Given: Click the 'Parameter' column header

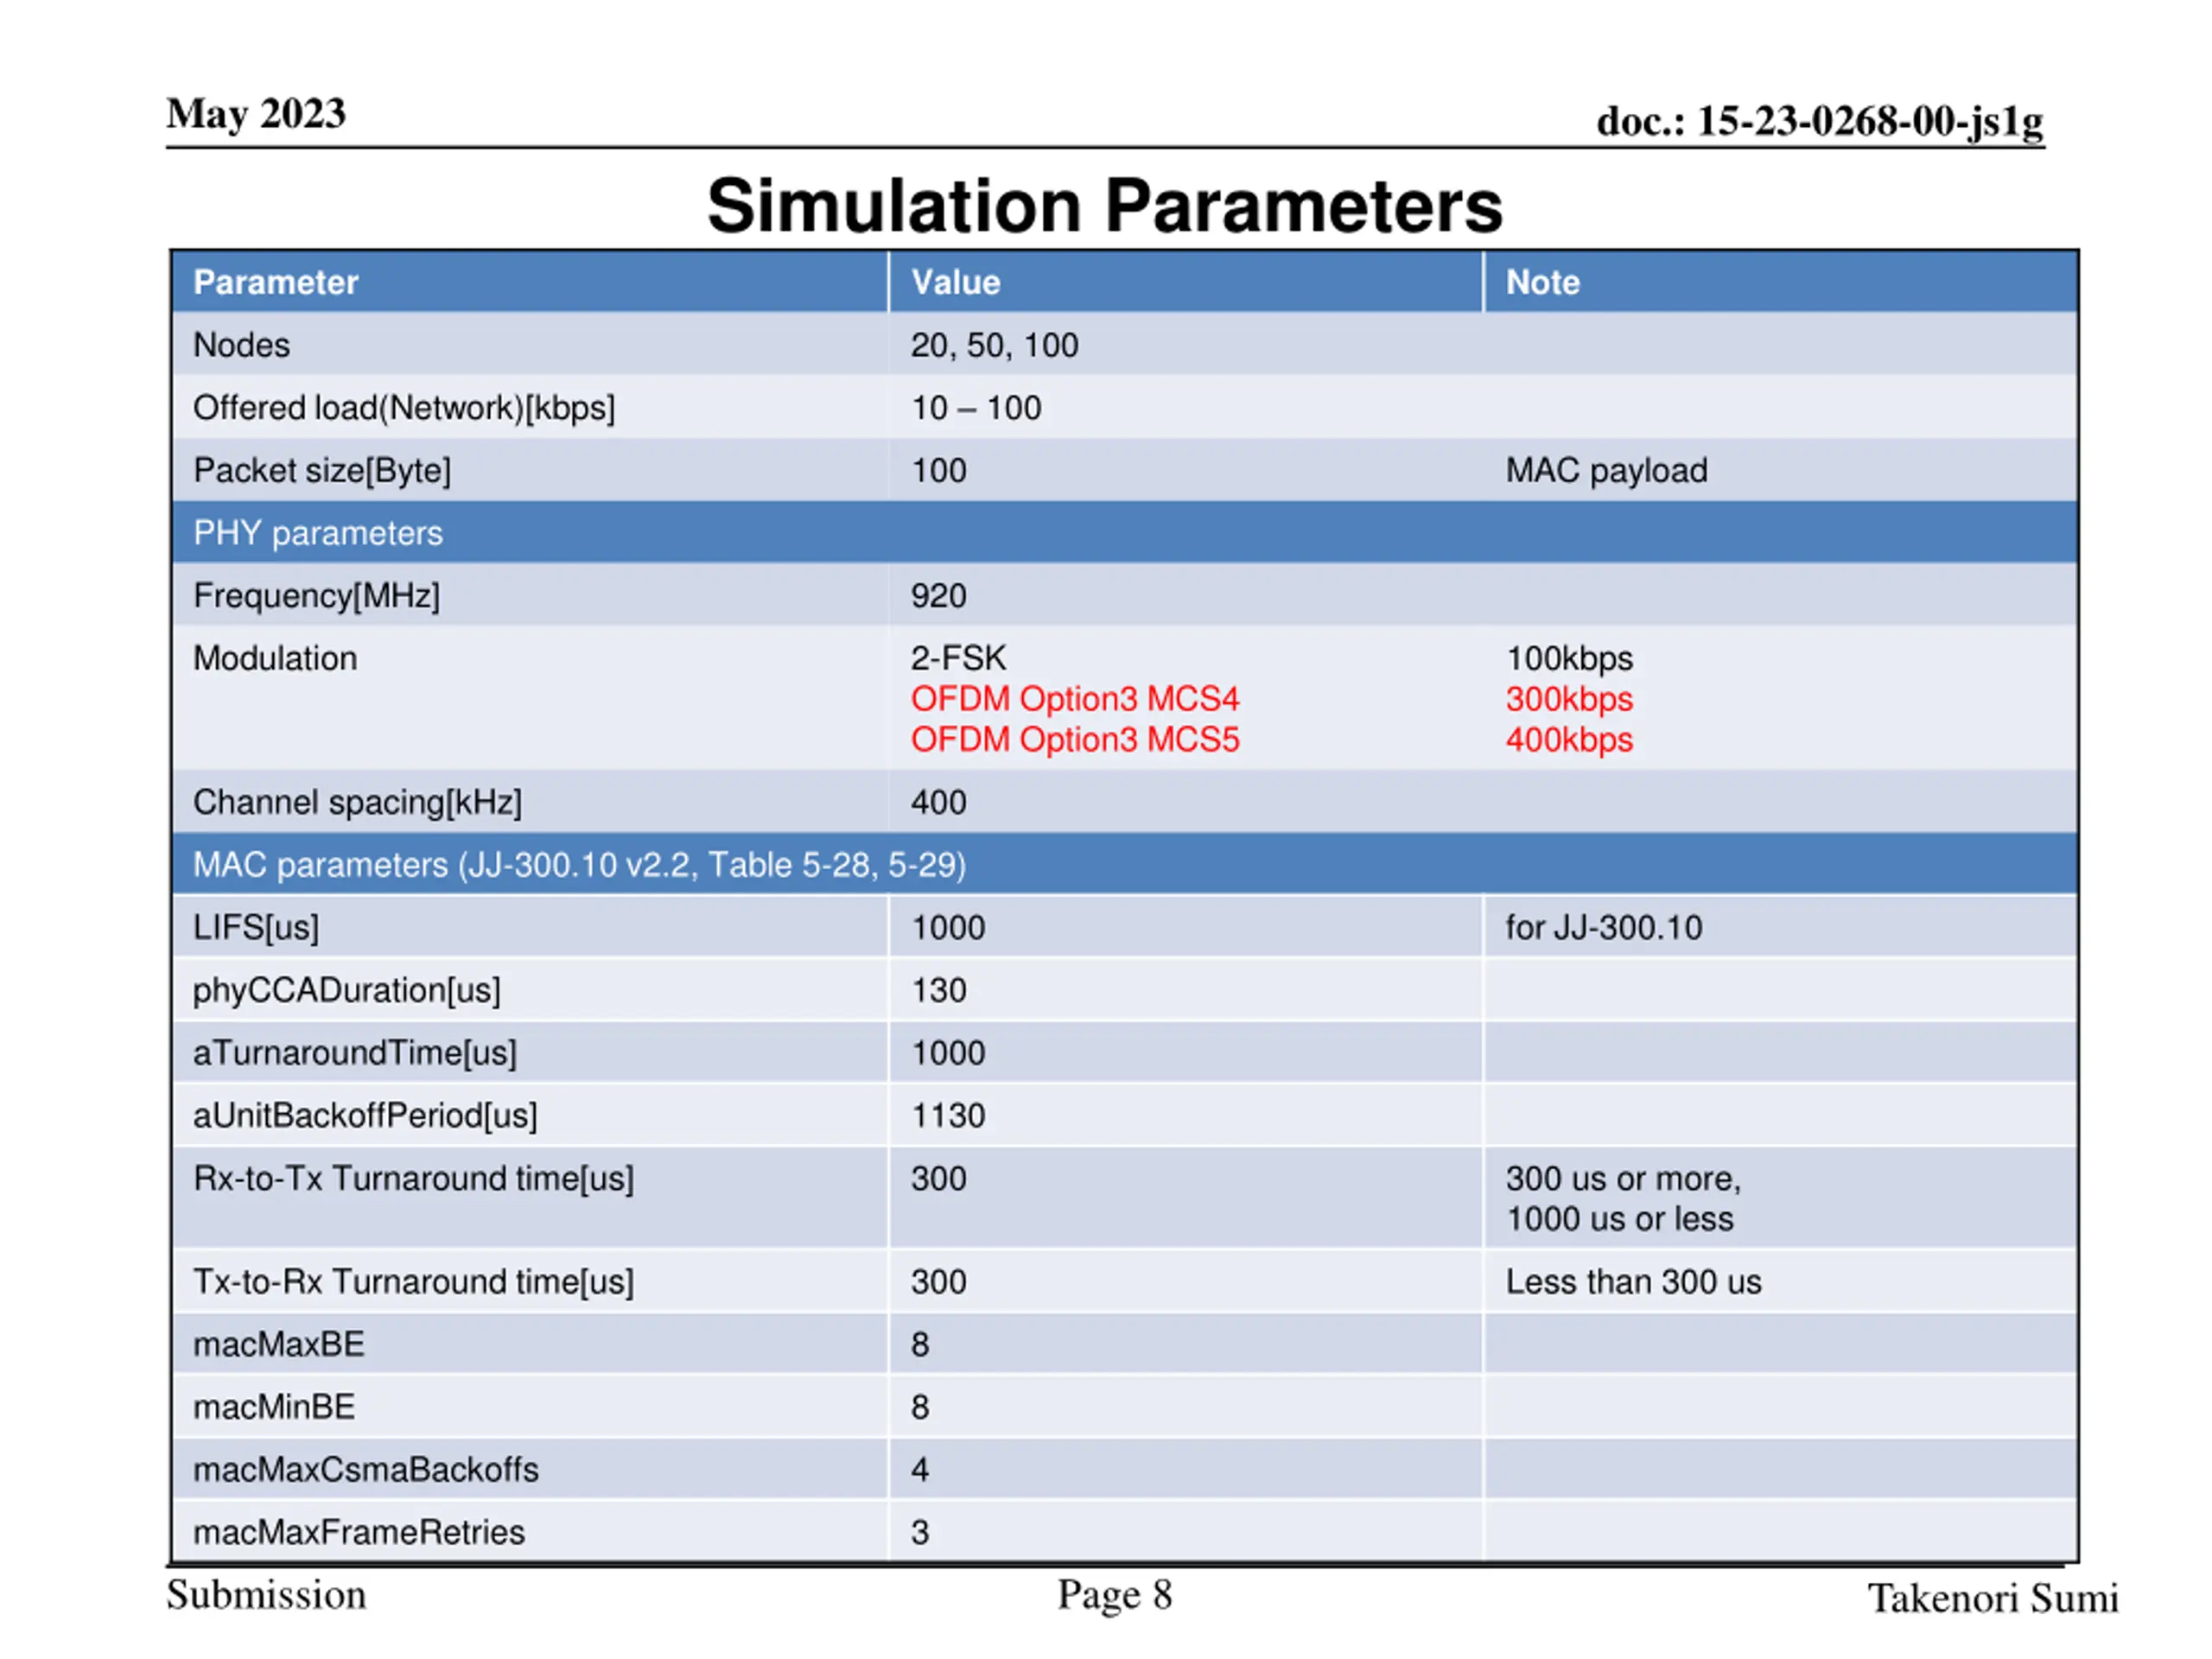Looking at the screenshot, I should (x=530, y=282).
